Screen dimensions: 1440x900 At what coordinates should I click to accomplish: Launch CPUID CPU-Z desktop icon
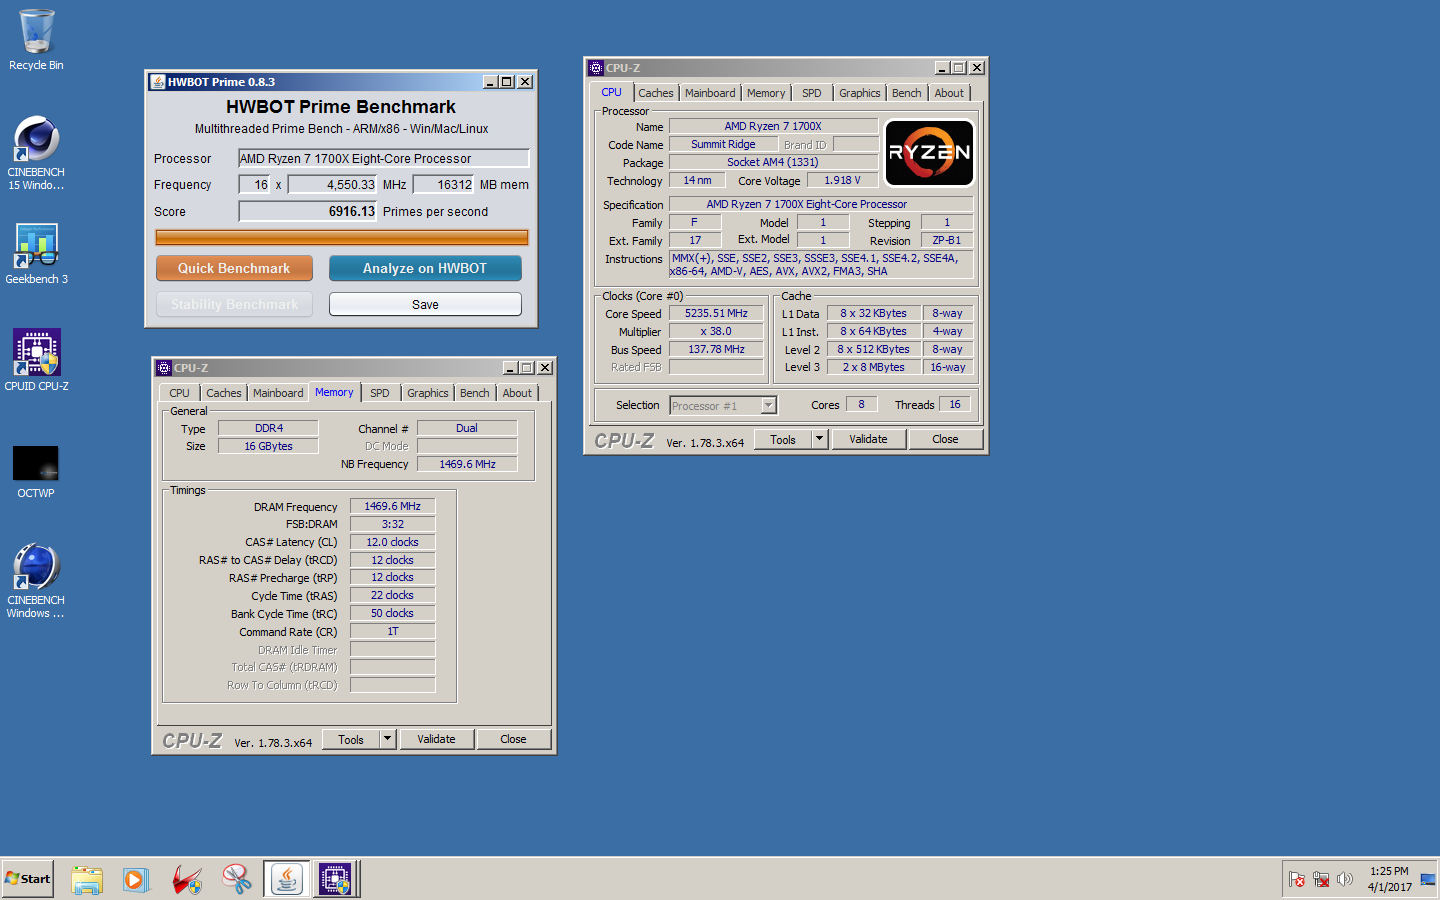(x=36, y=360)
